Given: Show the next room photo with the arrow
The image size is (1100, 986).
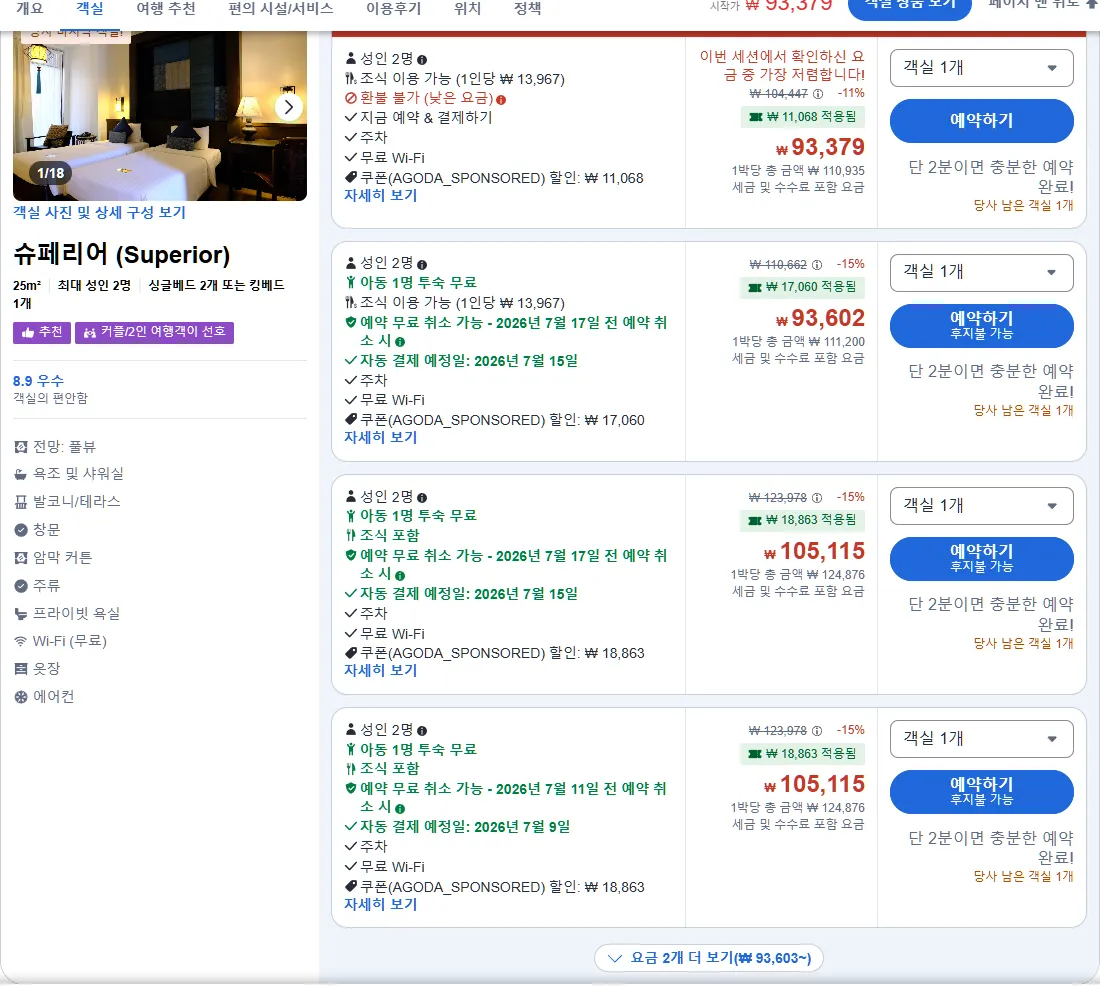Looking at the screenshot, I should (288, 107).
